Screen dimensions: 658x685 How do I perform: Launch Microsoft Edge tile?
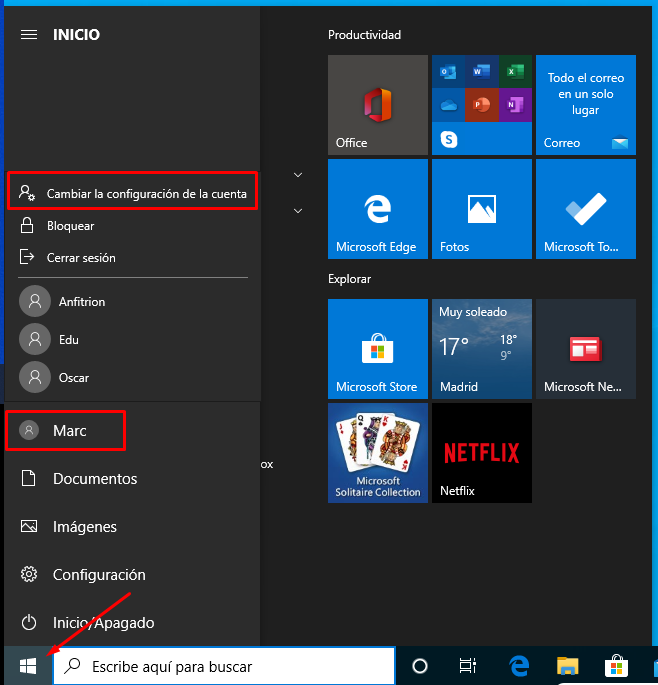coord(377,209)
